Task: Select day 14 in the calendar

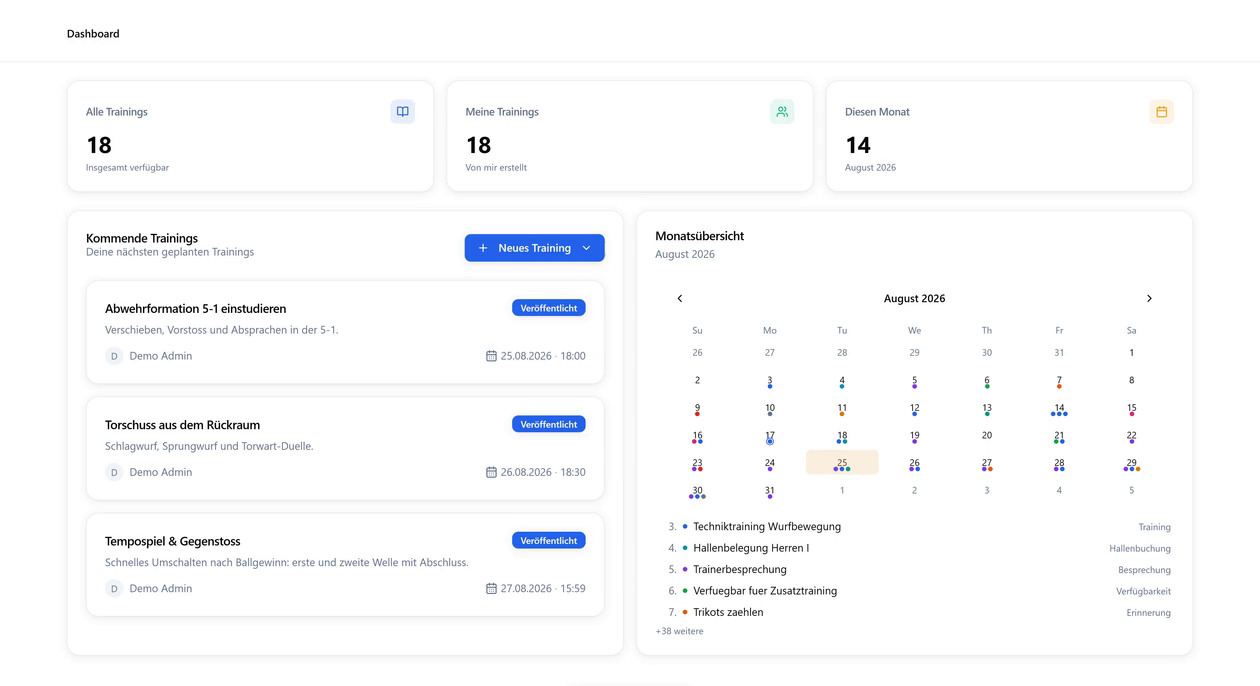Action: click(x=1059, y=408)
